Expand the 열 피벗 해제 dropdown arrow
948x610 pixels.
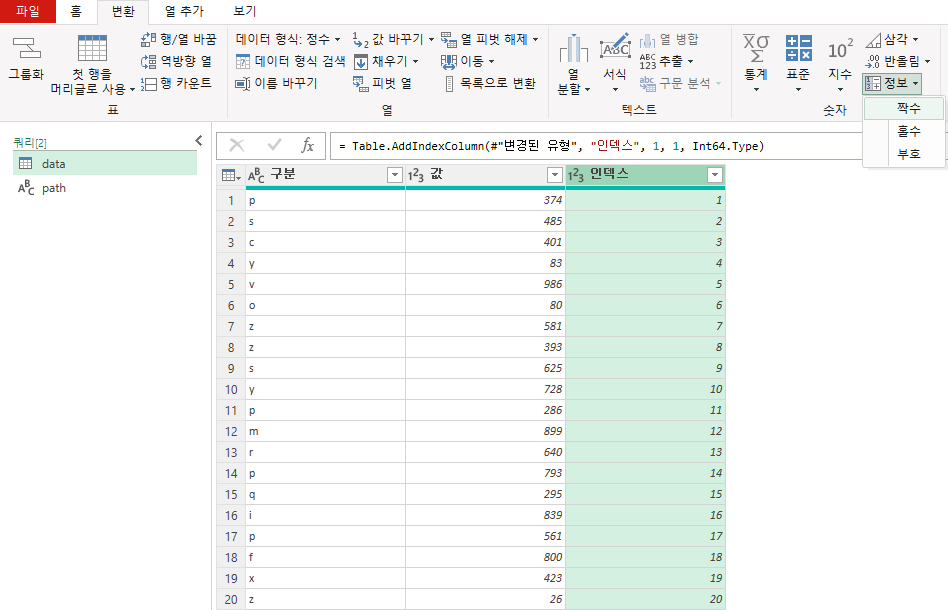click(x=536, y=40)
